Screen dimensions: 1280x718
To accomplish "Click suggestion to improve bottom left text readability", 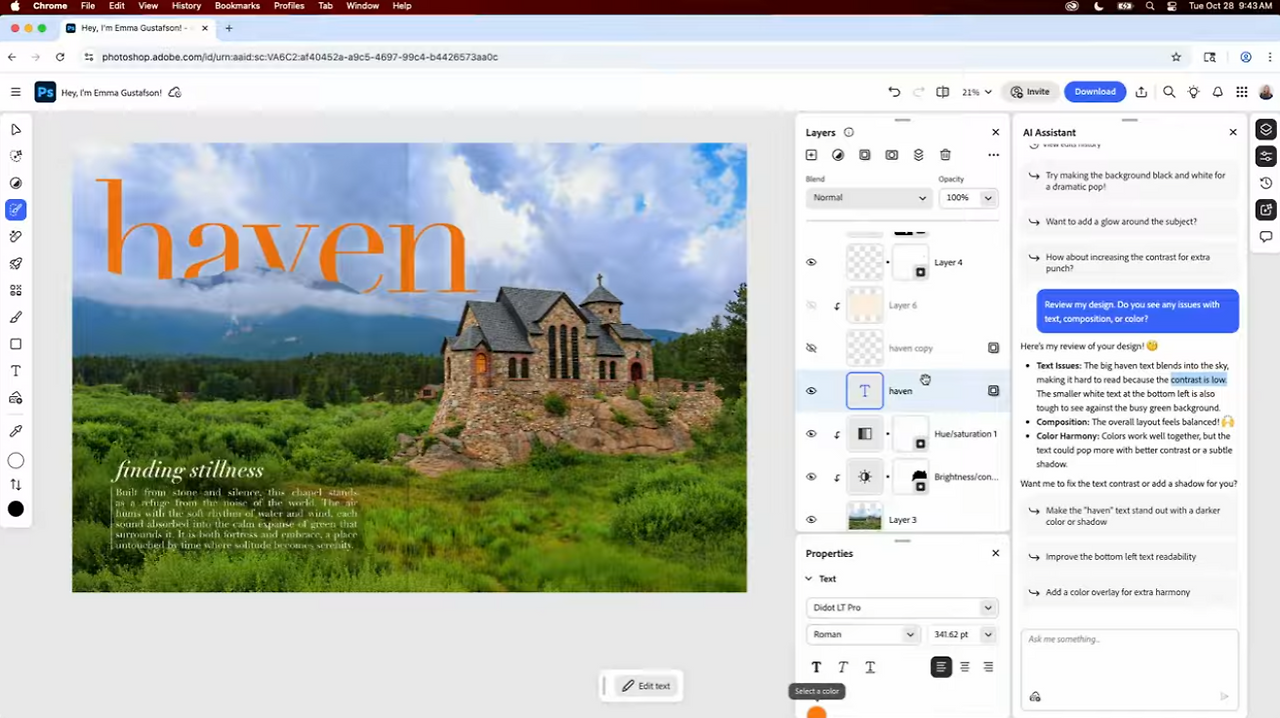I will (1130, 557).
